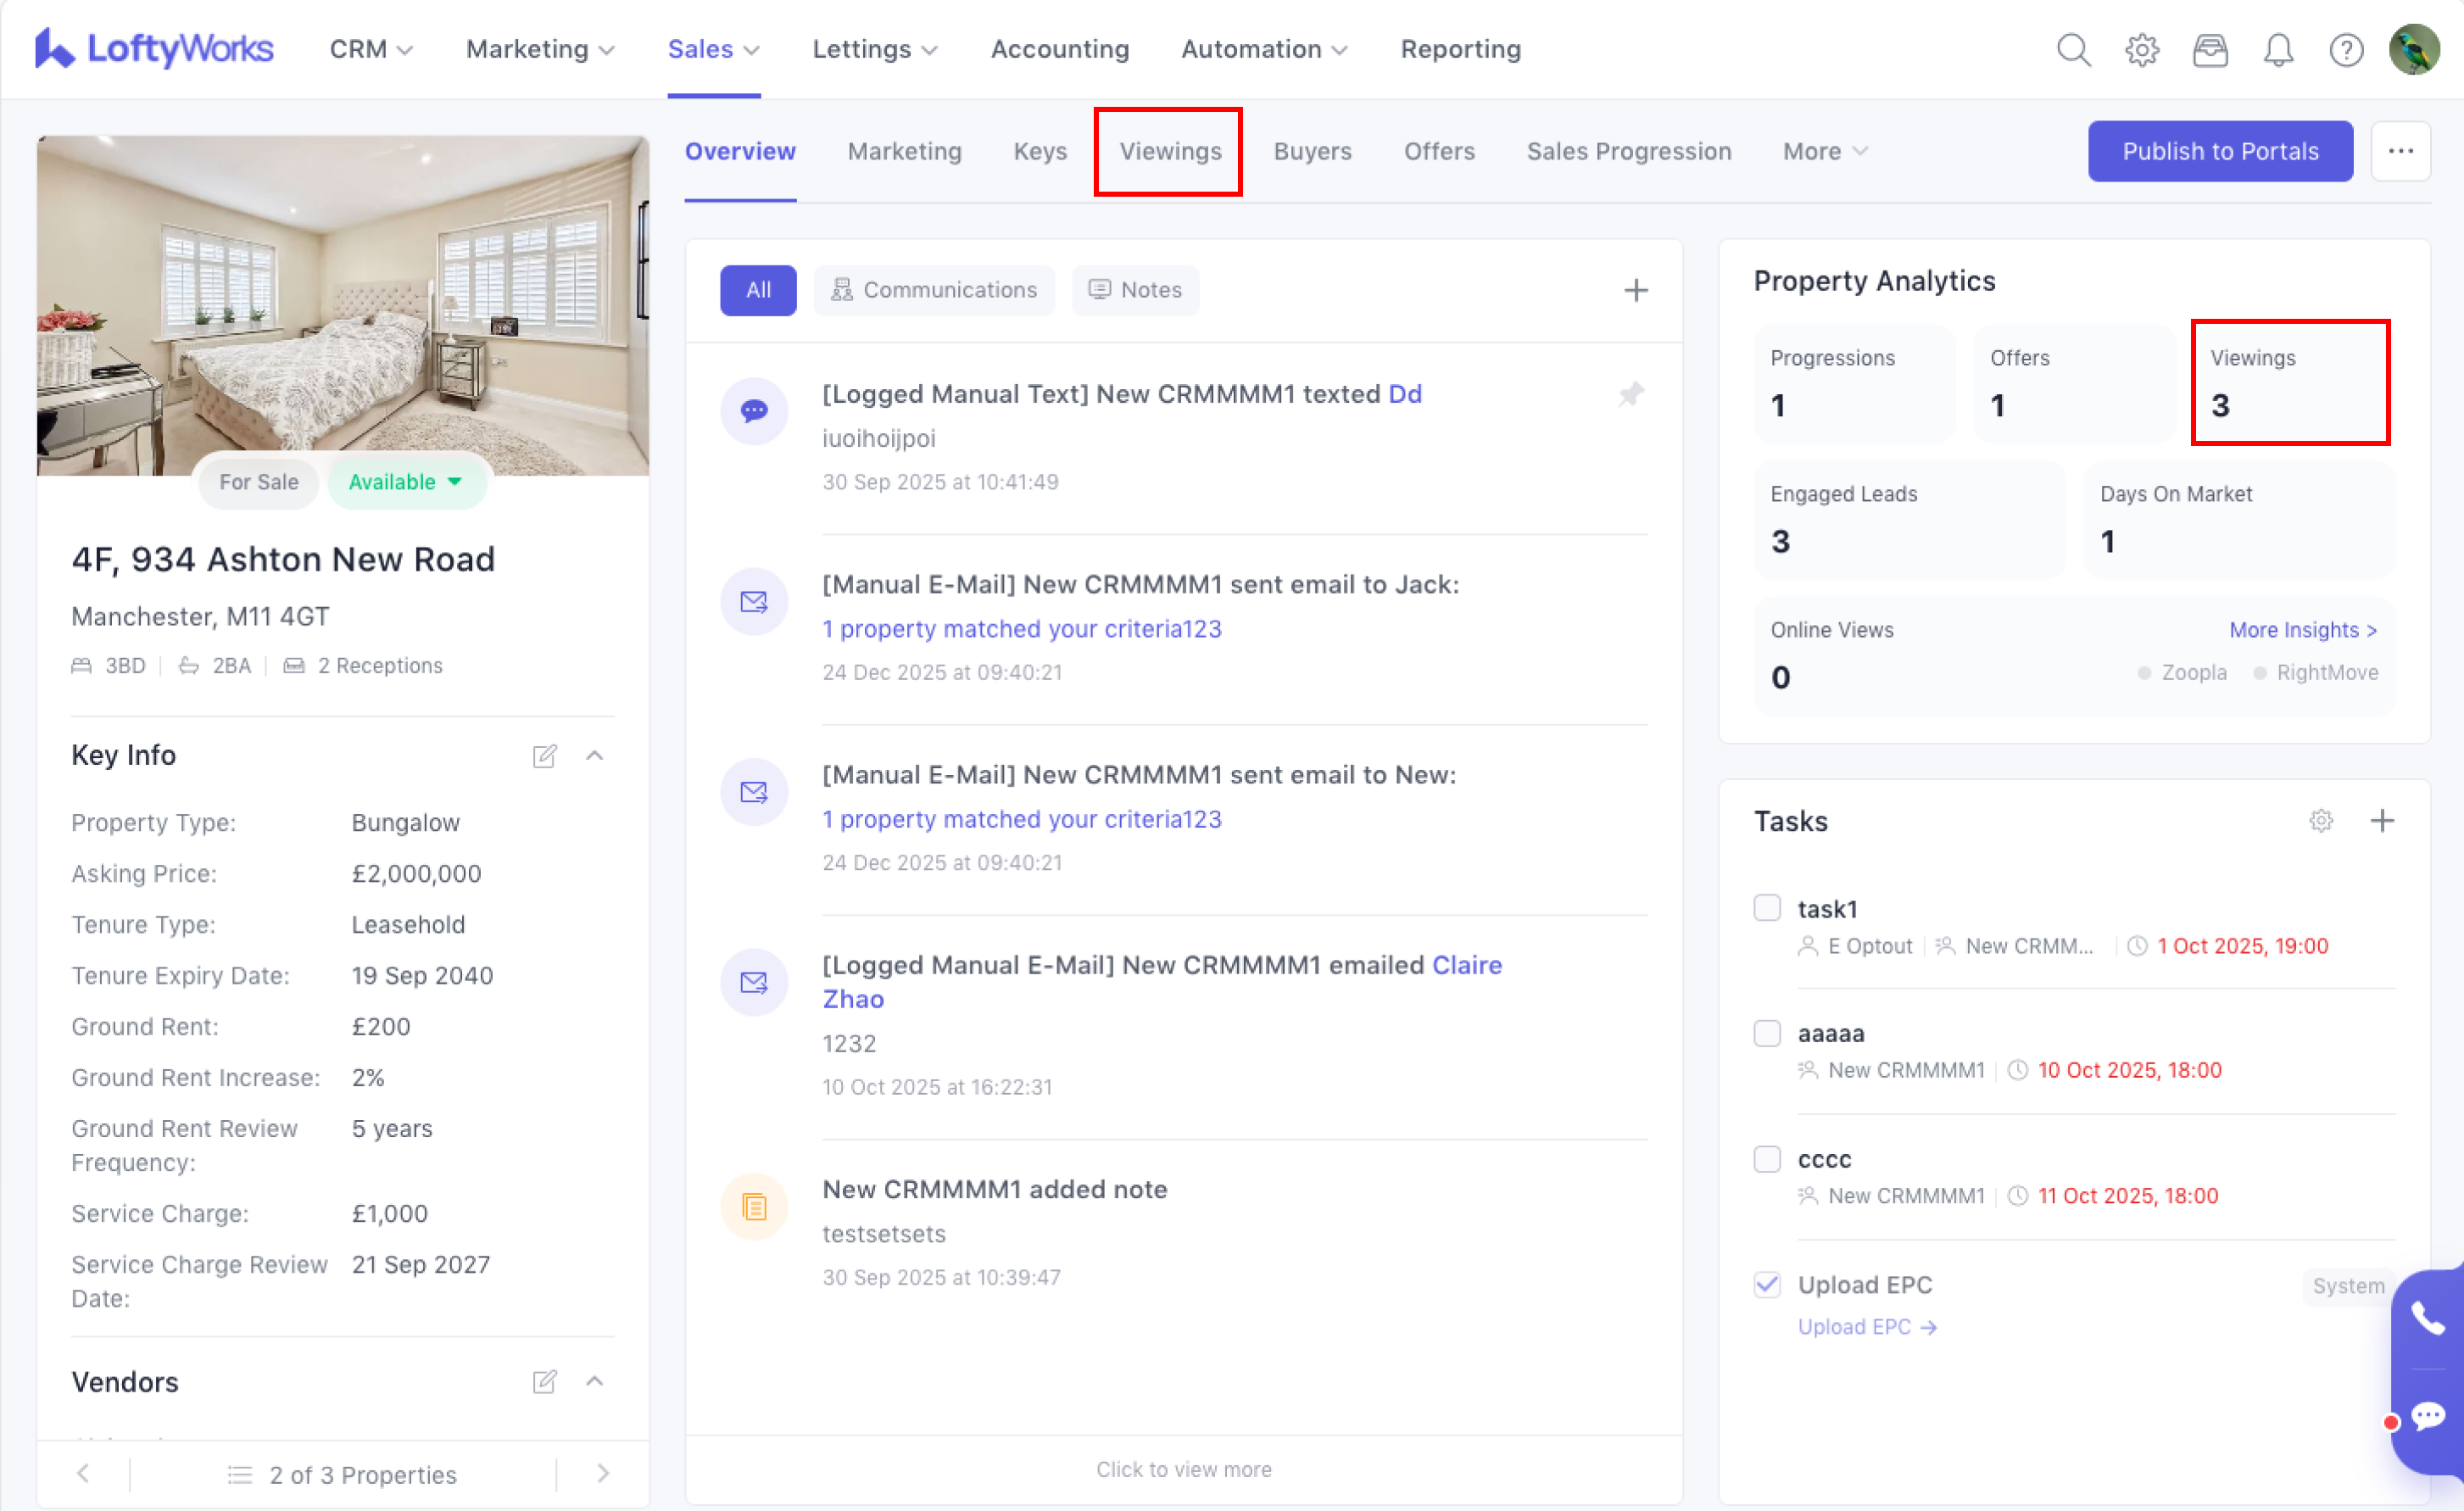Image resolution: width=2464 pixels, height=1511 pixels.
Task: Click the notifications bell icon
Action: pos(2278,49)
